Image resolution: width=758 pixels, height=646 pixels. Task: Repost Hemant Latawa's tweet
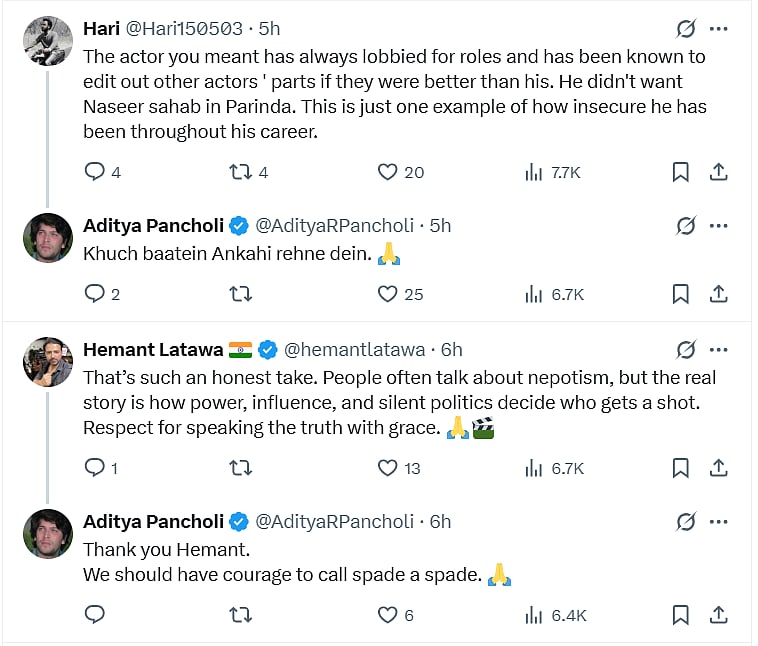[x=240, y=467]
